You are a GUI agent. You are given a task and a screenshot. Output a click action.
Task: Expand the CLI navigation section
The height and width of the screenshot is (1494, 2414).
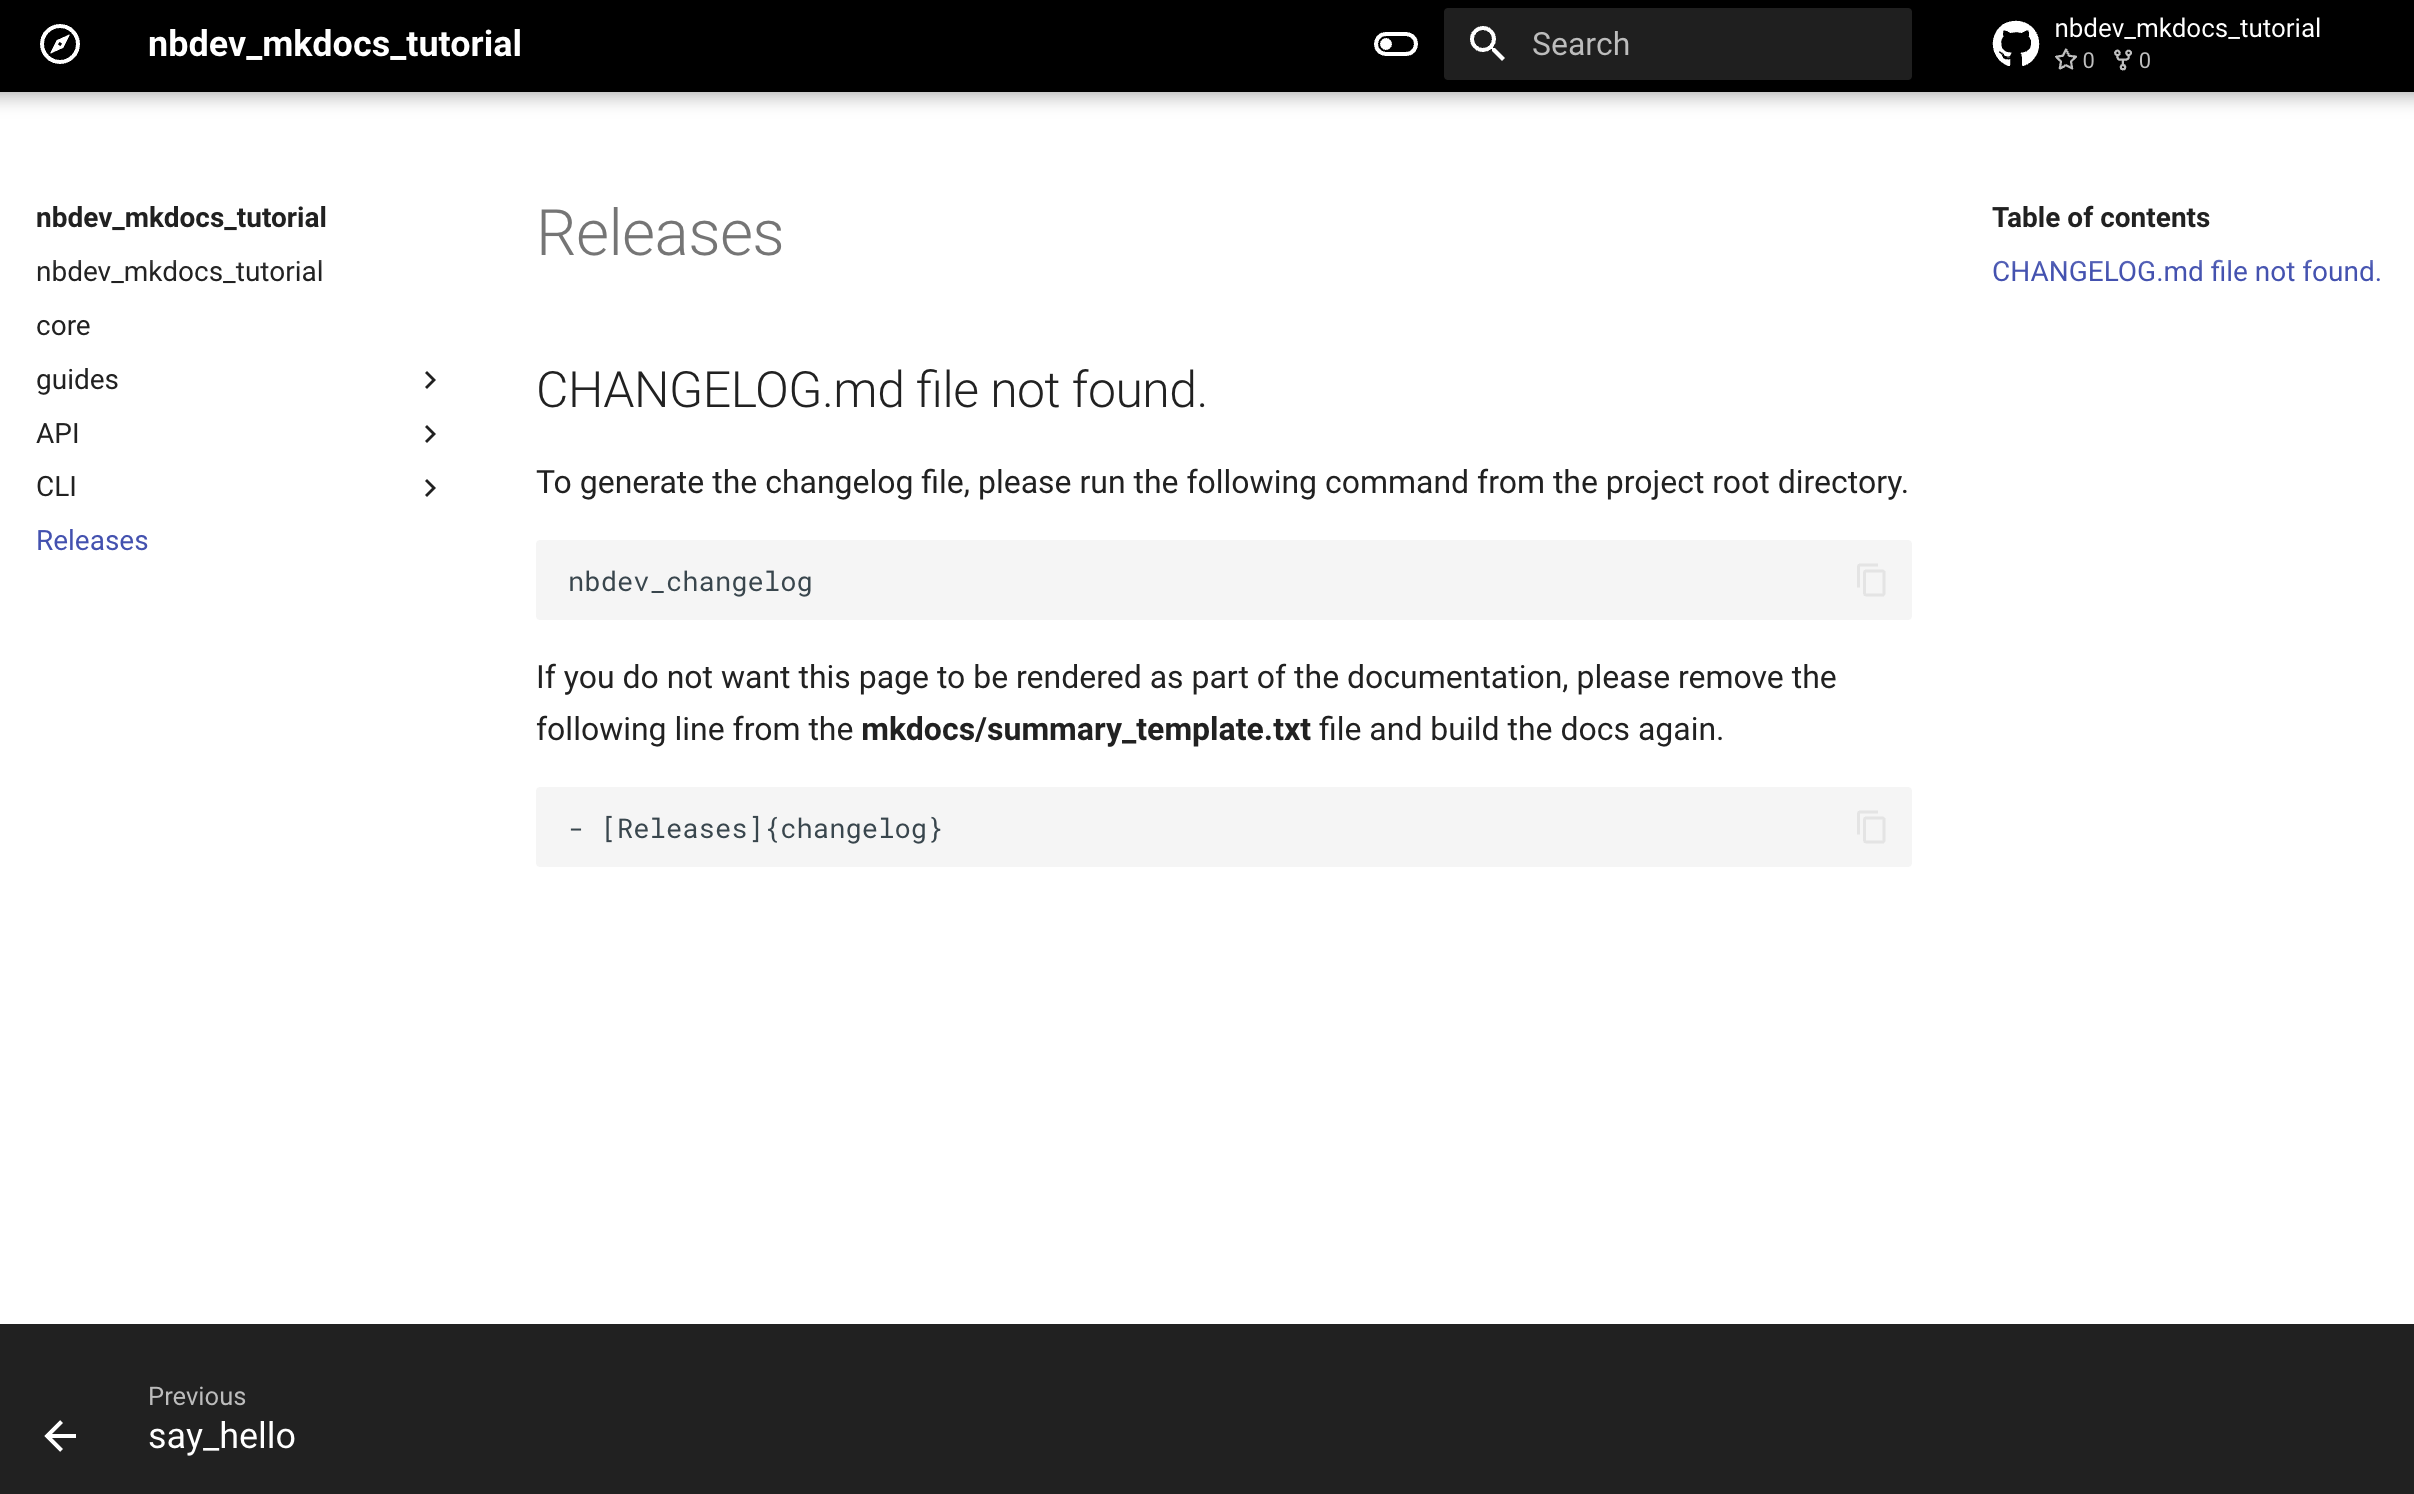(430, 488)
